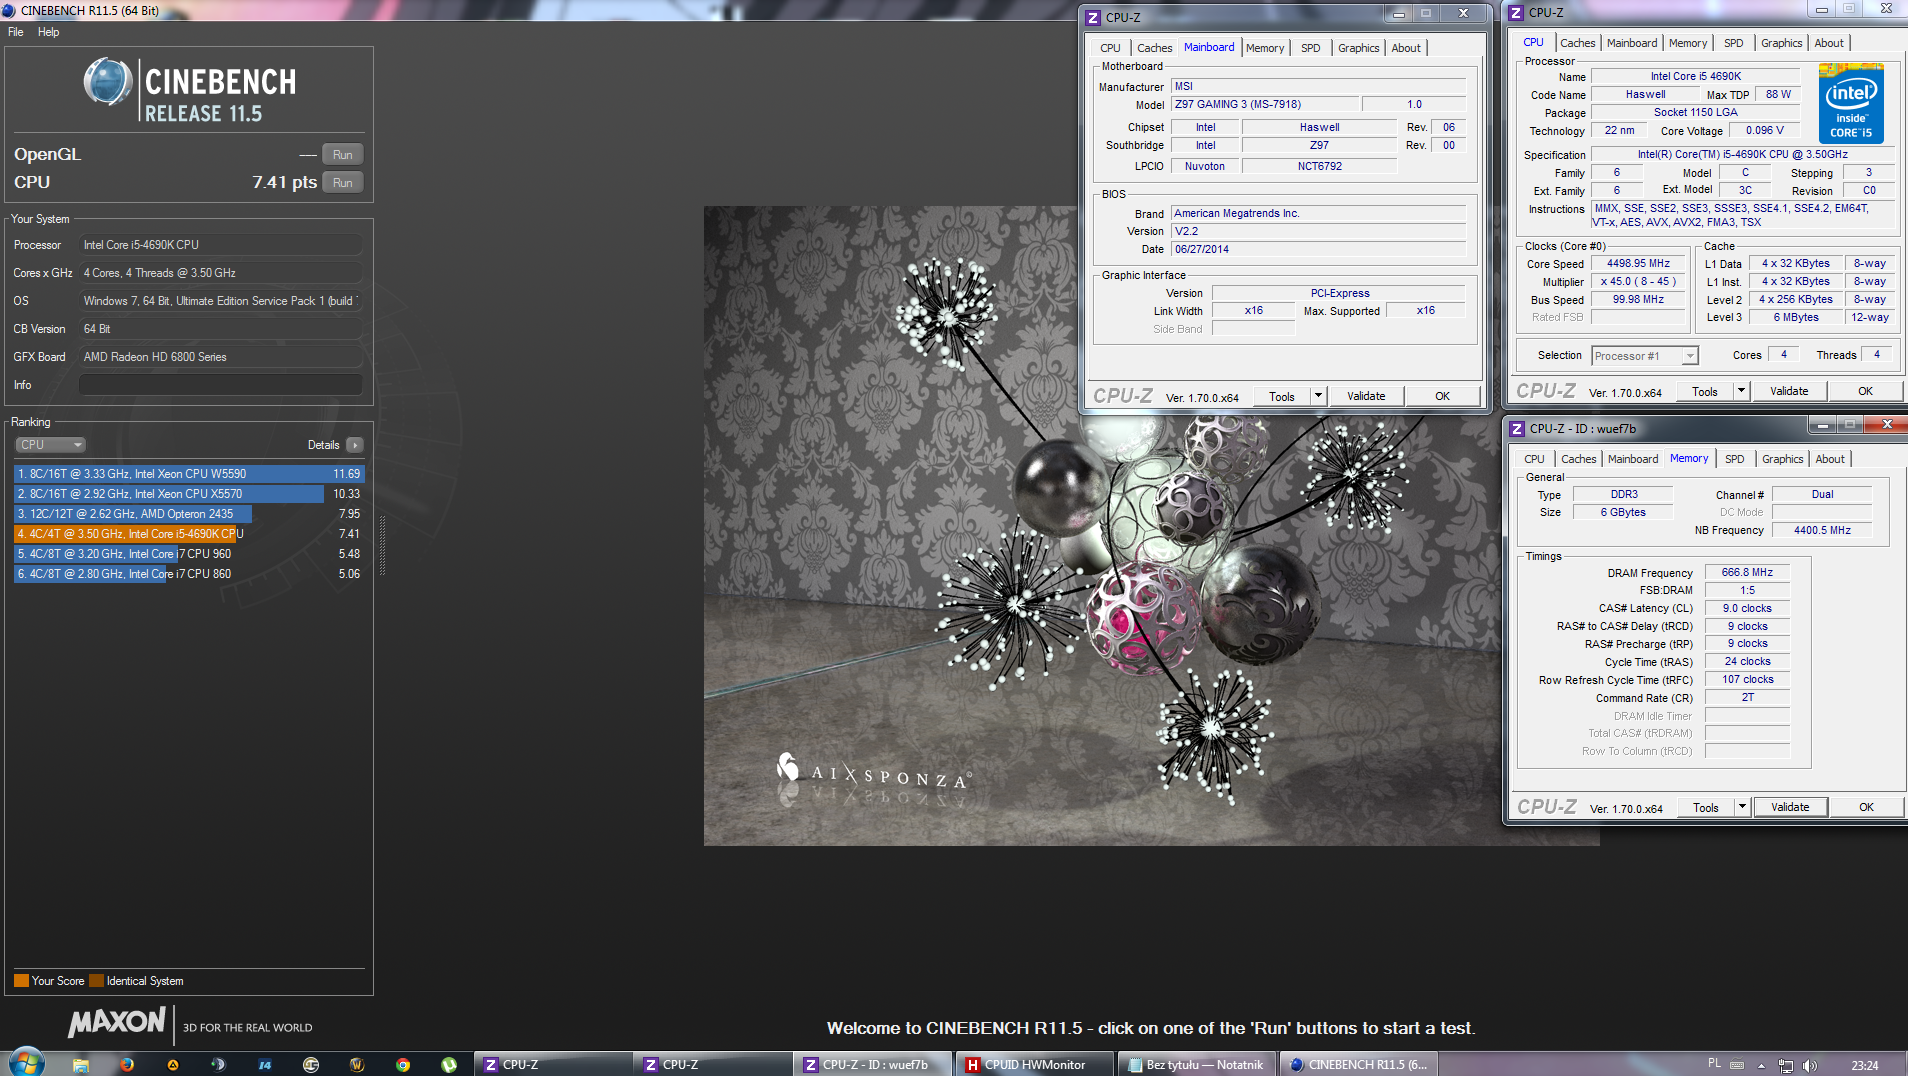This screenshot has width=1908, height=1076.
Task: Launch Firefox from the taskbar
Action: tap(127, 1065)
